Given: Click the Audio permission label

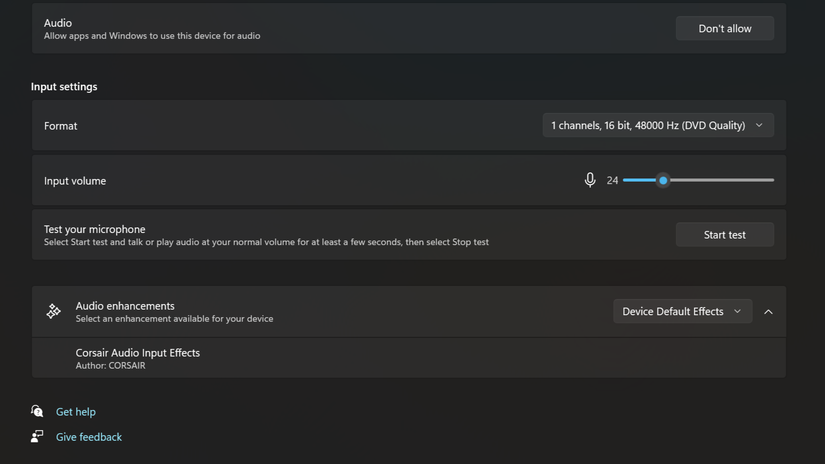Looking at the screenshot, I should (58, 23).
